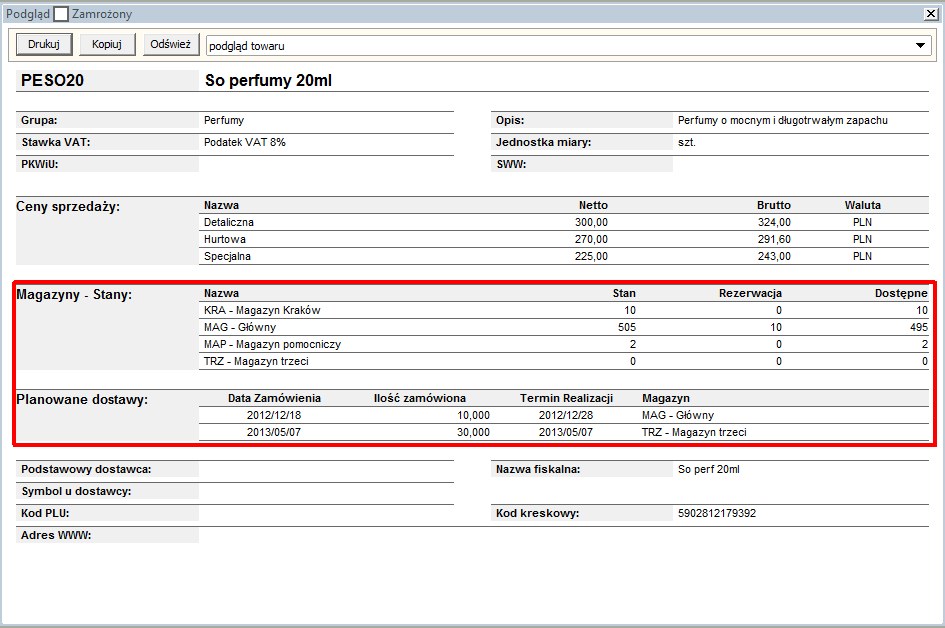Click the 'Adres WWW:' label

pyautogui.click(x=56, y=535)
